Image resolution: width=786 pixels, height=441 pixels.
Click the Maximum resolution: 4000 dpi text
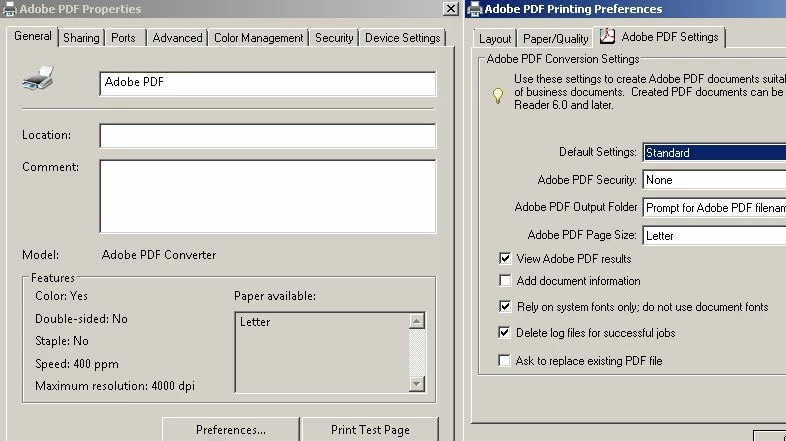115,386
